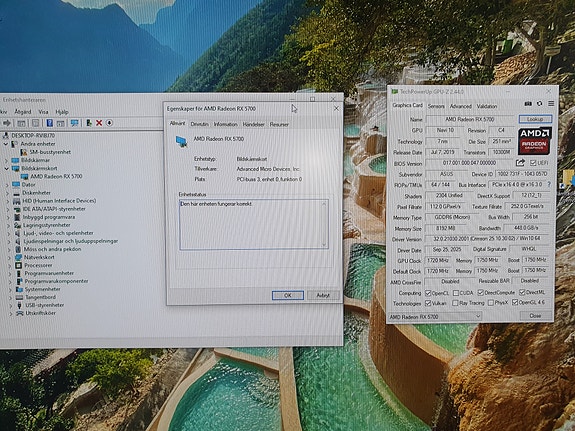The image size is (575, 431).
Task: Click the Lookup button
Action: pyautogui.click(x=535, y=119)
